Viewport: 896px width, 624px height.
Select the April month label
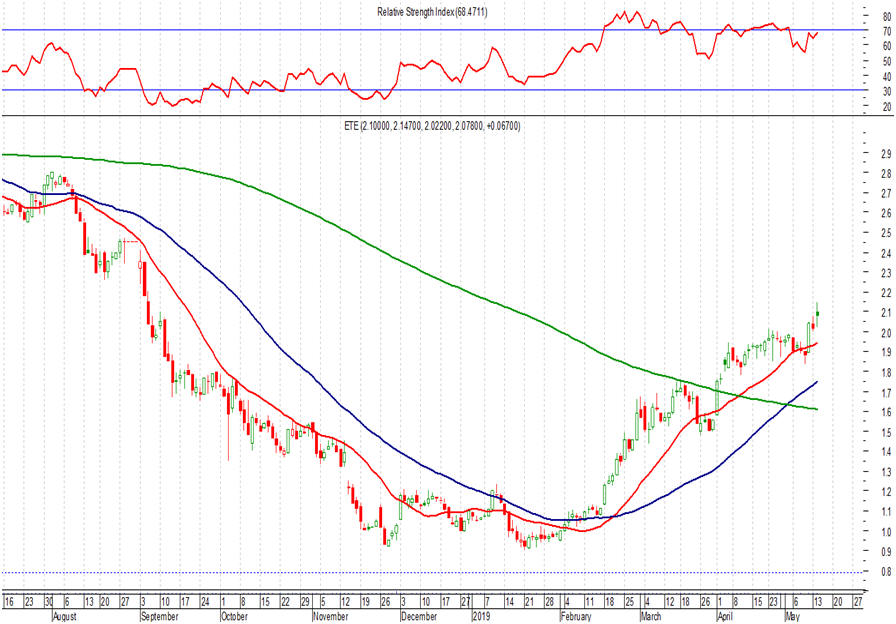pyautogui.click(x=725, y=617)
